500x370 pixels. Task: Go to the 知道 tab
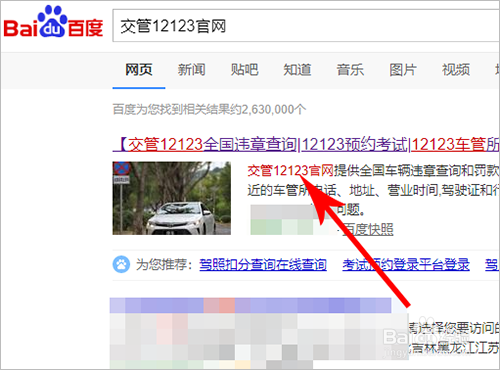click(297, 70)
